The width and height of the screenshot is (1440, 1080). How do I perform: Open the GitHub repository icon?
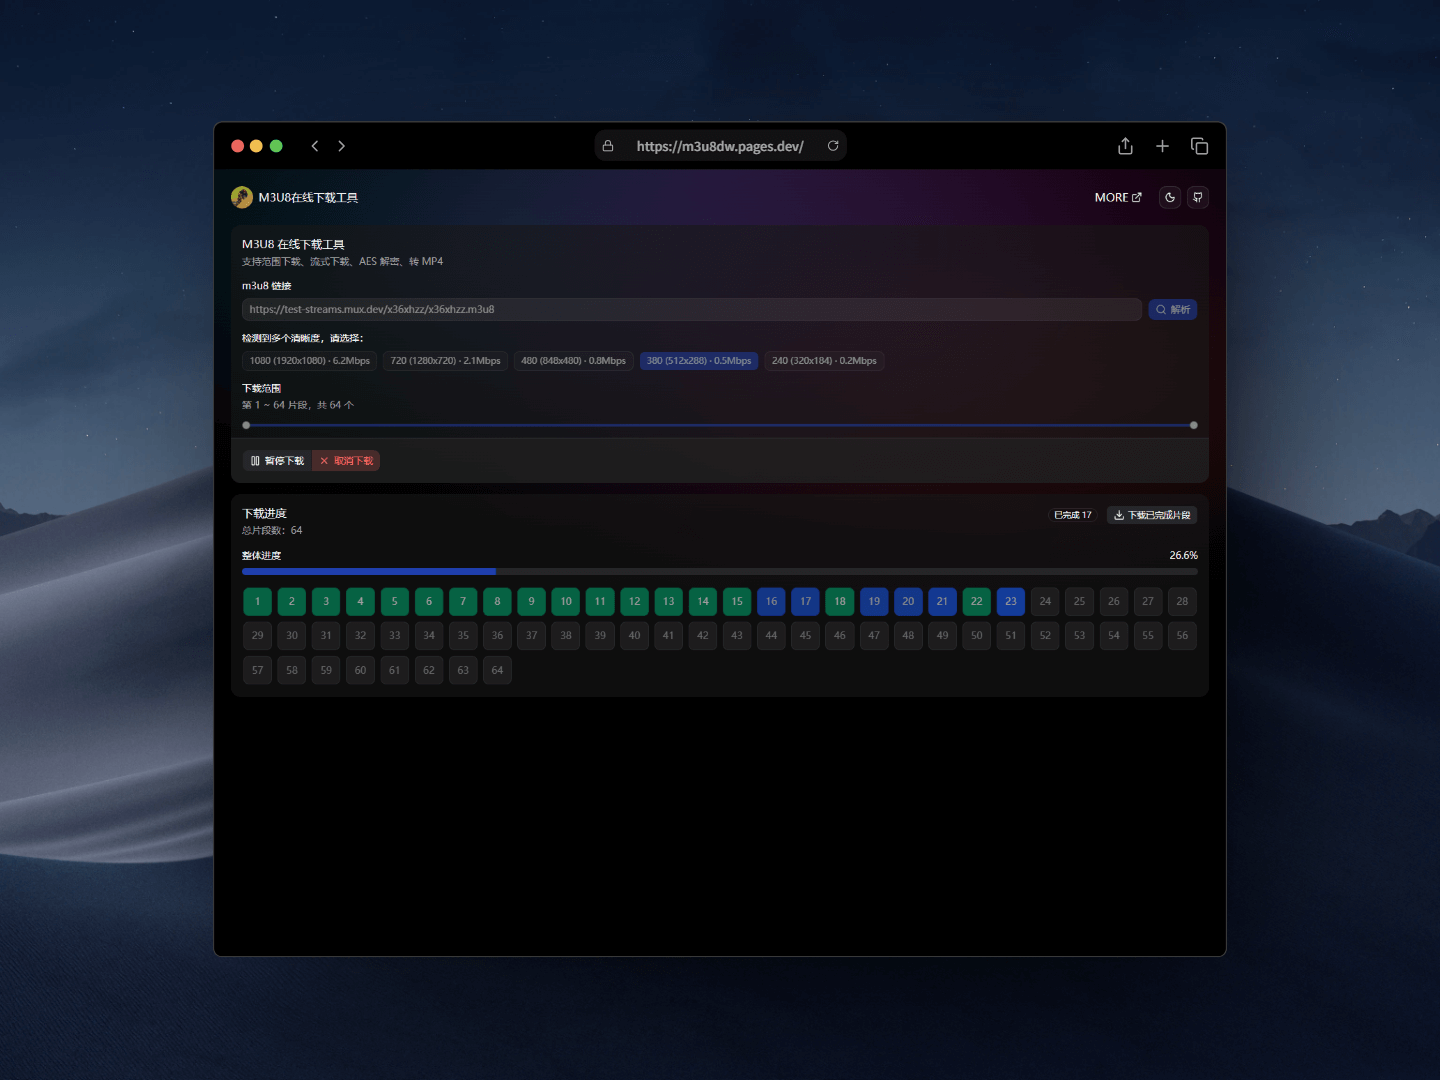pos(1197,197)
